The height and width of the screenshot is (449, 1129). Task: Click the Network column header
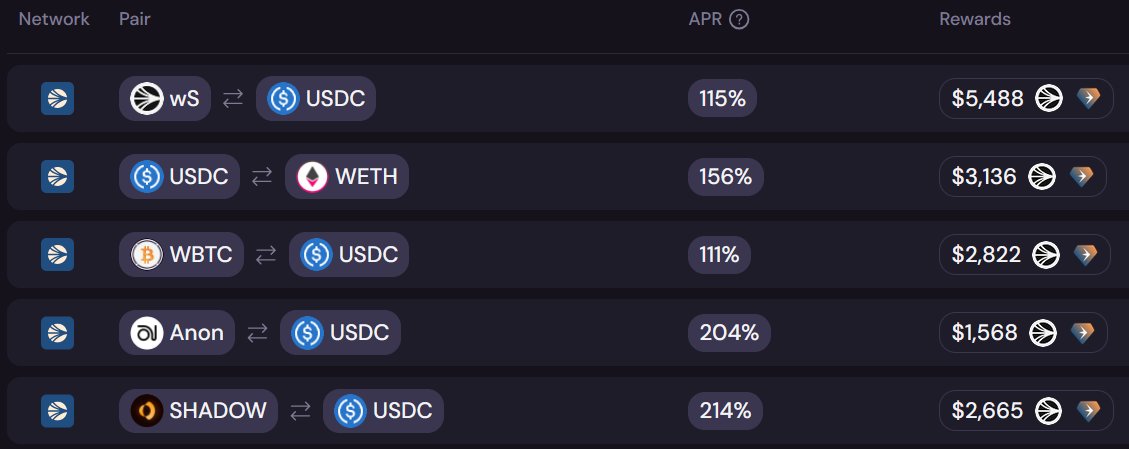[54, 19]
